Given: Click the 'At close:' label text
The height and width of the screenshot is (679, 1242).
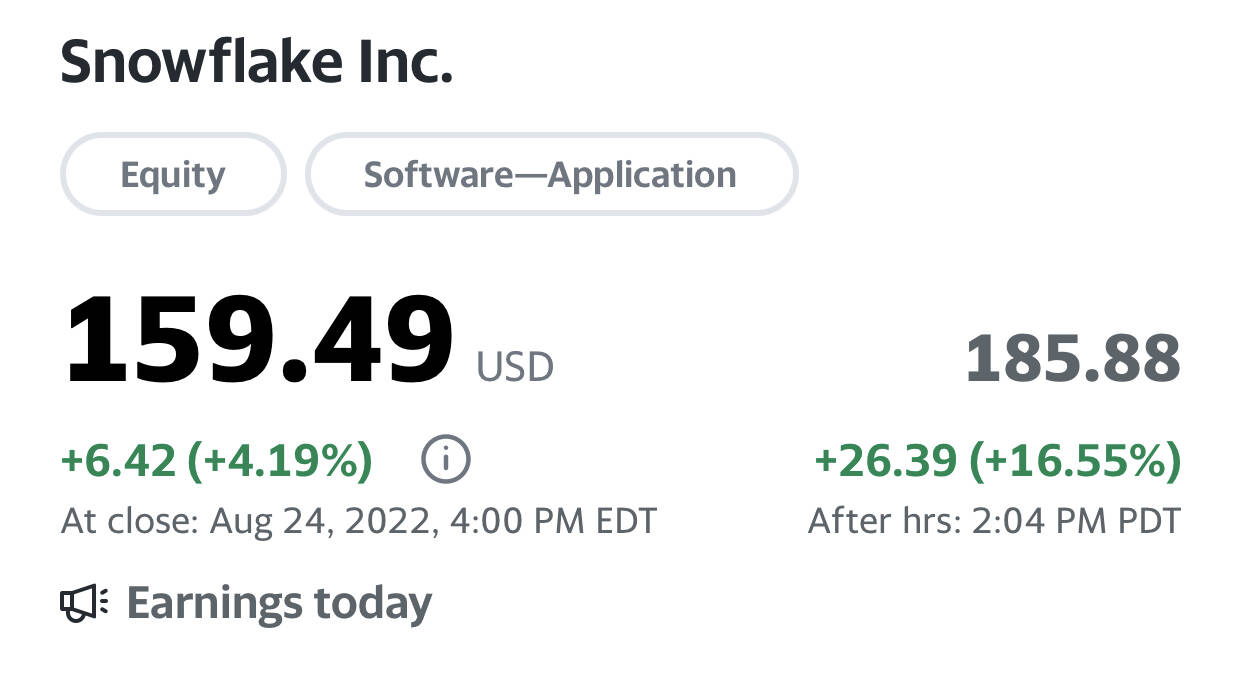Looking at the screenshot, I should (x=130, y=521).
